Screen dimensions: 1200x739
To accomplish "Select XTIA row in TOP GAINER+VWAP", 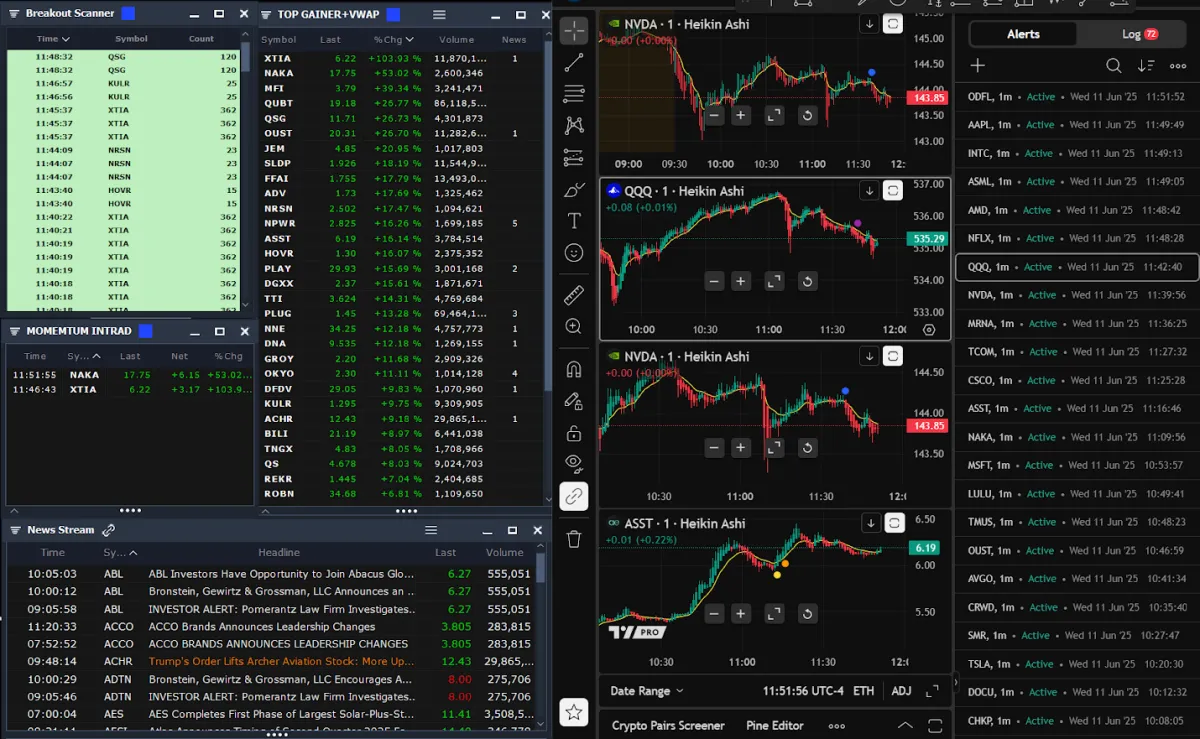I will click(400, 59).
